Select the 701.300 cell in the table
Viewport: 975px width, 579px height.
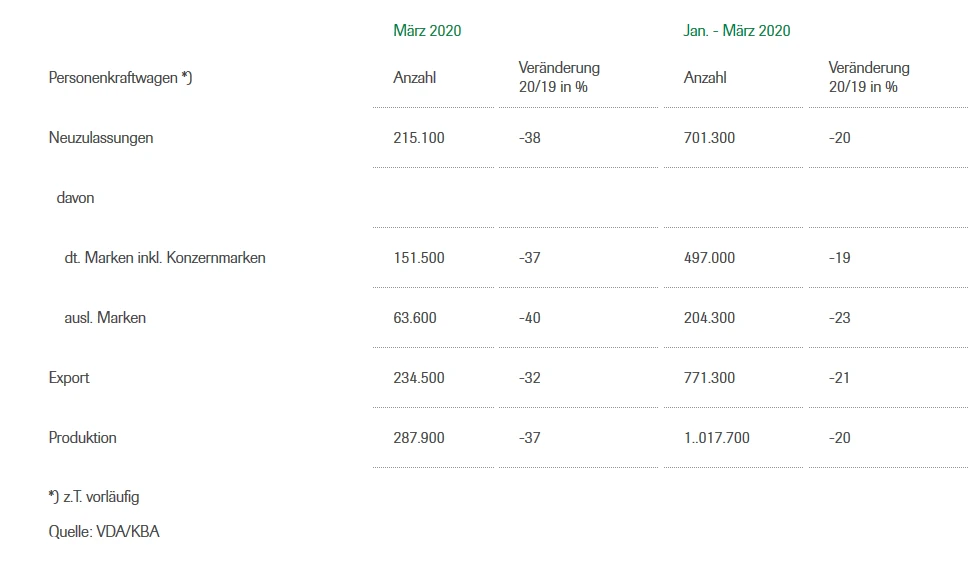point(709,138)
